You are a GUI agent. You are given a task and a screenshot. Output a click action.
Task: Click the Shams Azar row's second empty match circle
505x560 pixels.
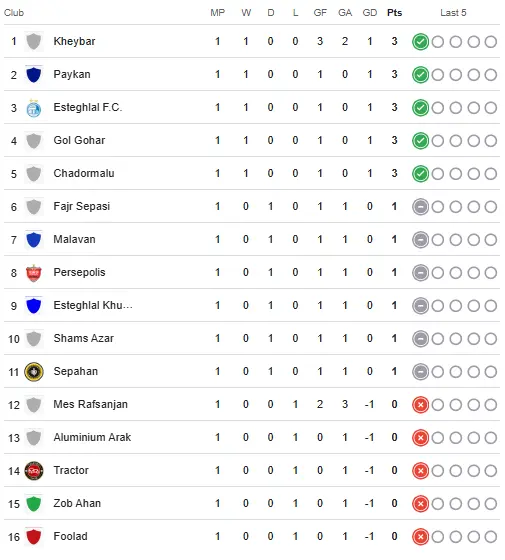pos(456,339)
